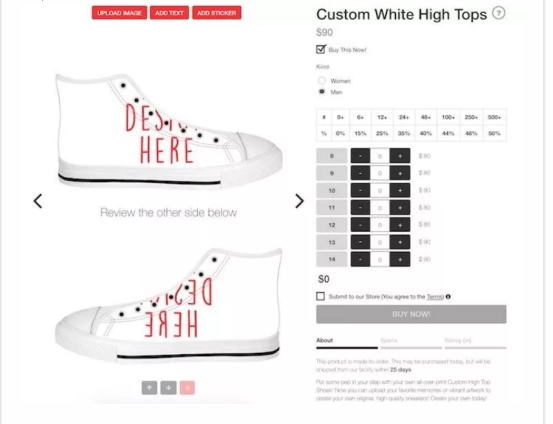Click the Upload Image button

(x=120, y=13)
